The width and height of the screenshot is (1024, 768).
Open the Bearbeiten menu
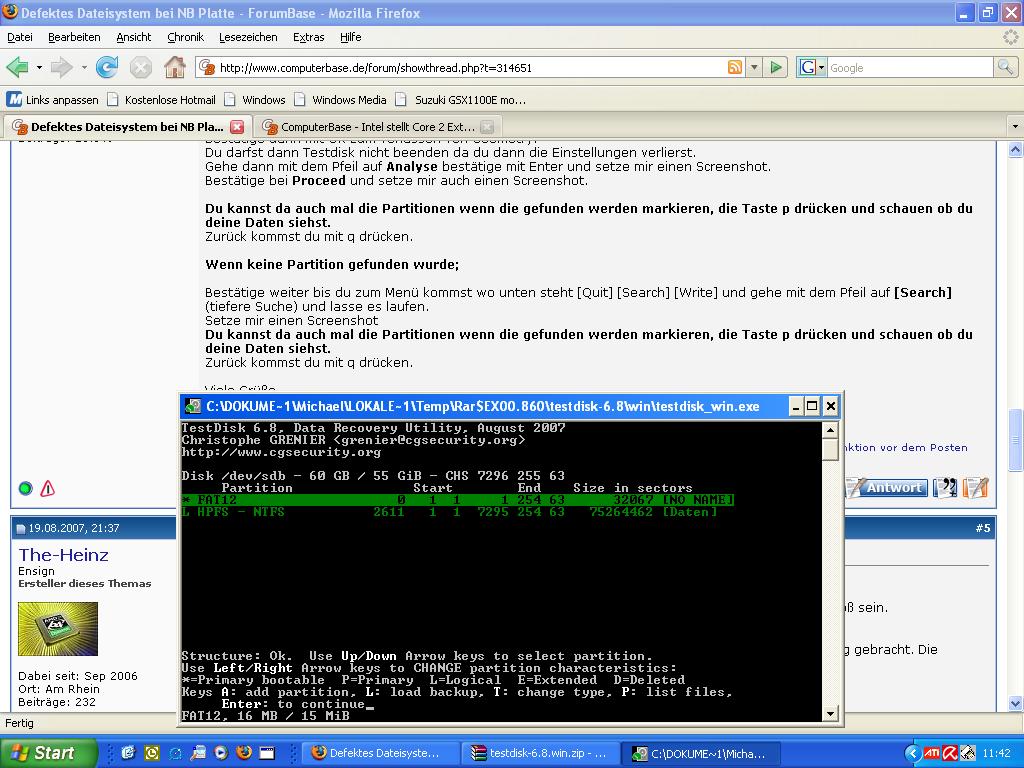[74, 37]
